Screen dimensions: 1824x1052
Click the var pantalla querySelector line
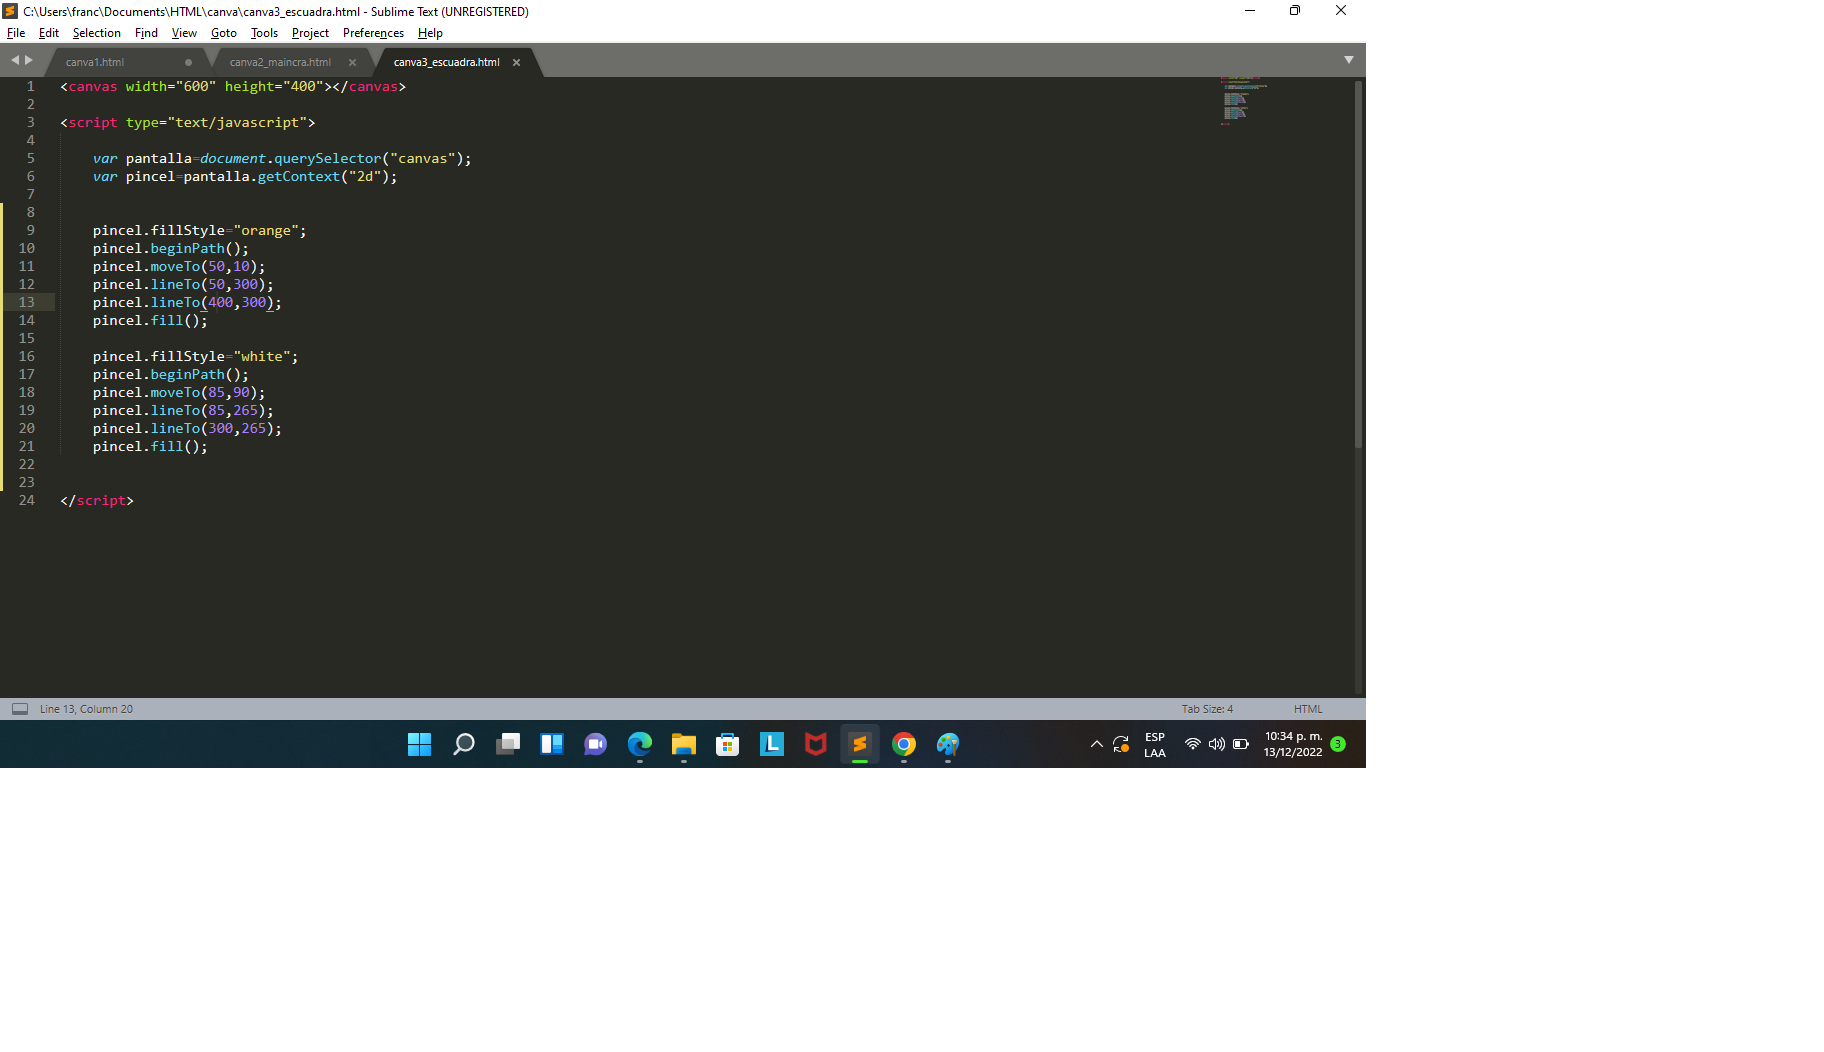click(282, 158)
